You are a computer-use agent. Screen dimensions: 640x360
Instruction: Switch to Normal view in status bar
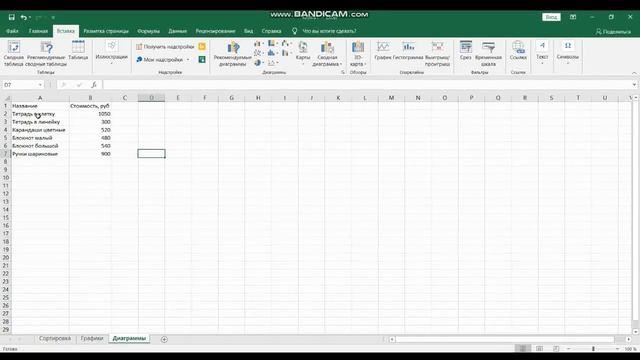[x=522, y=349]
